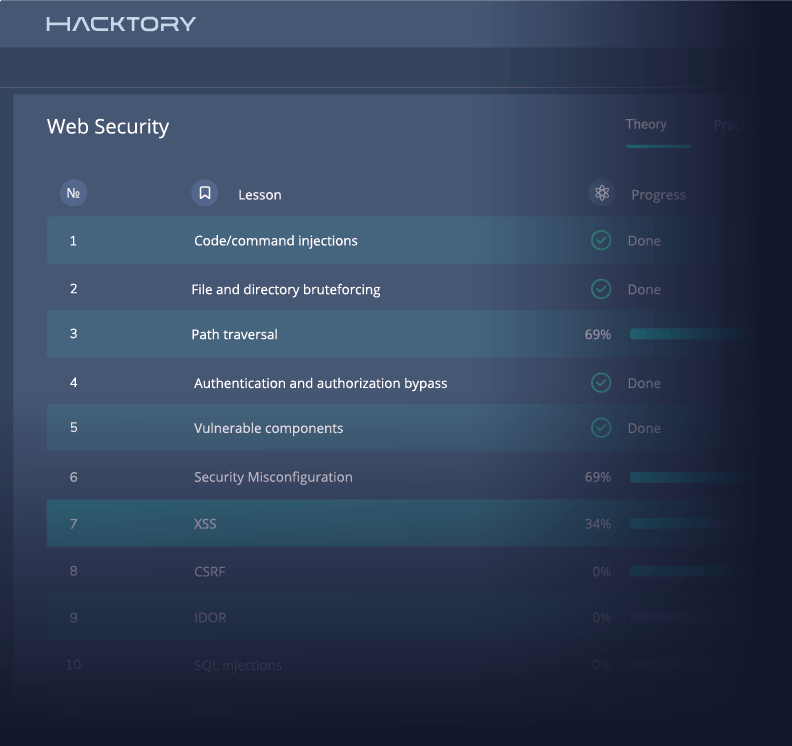Click row number 4
Viewport: 792px width, 746px height.
(x=73, y=382)
